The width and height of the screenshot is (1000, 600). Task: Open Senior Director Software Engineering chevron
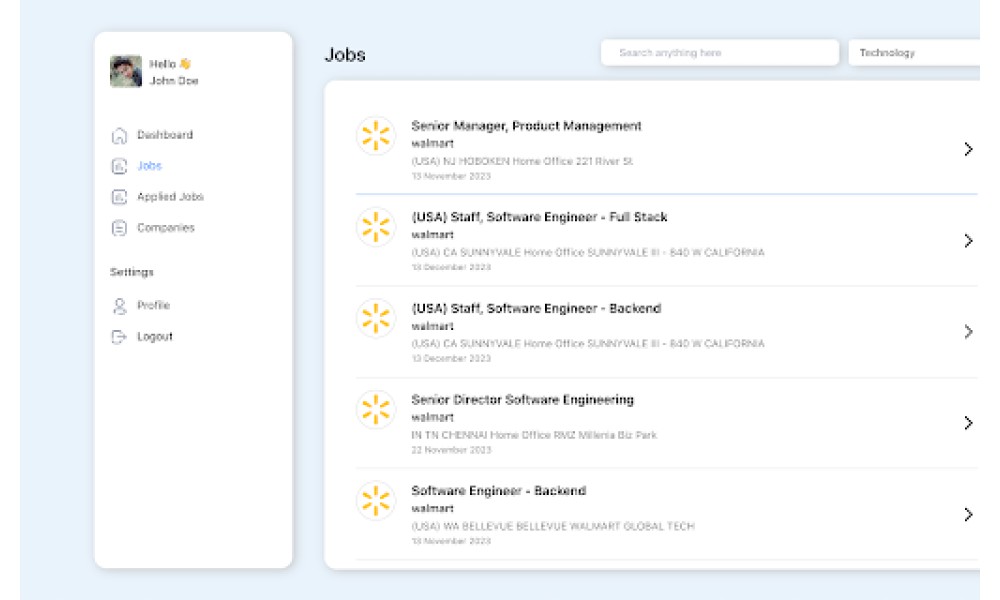pos(968,423)
